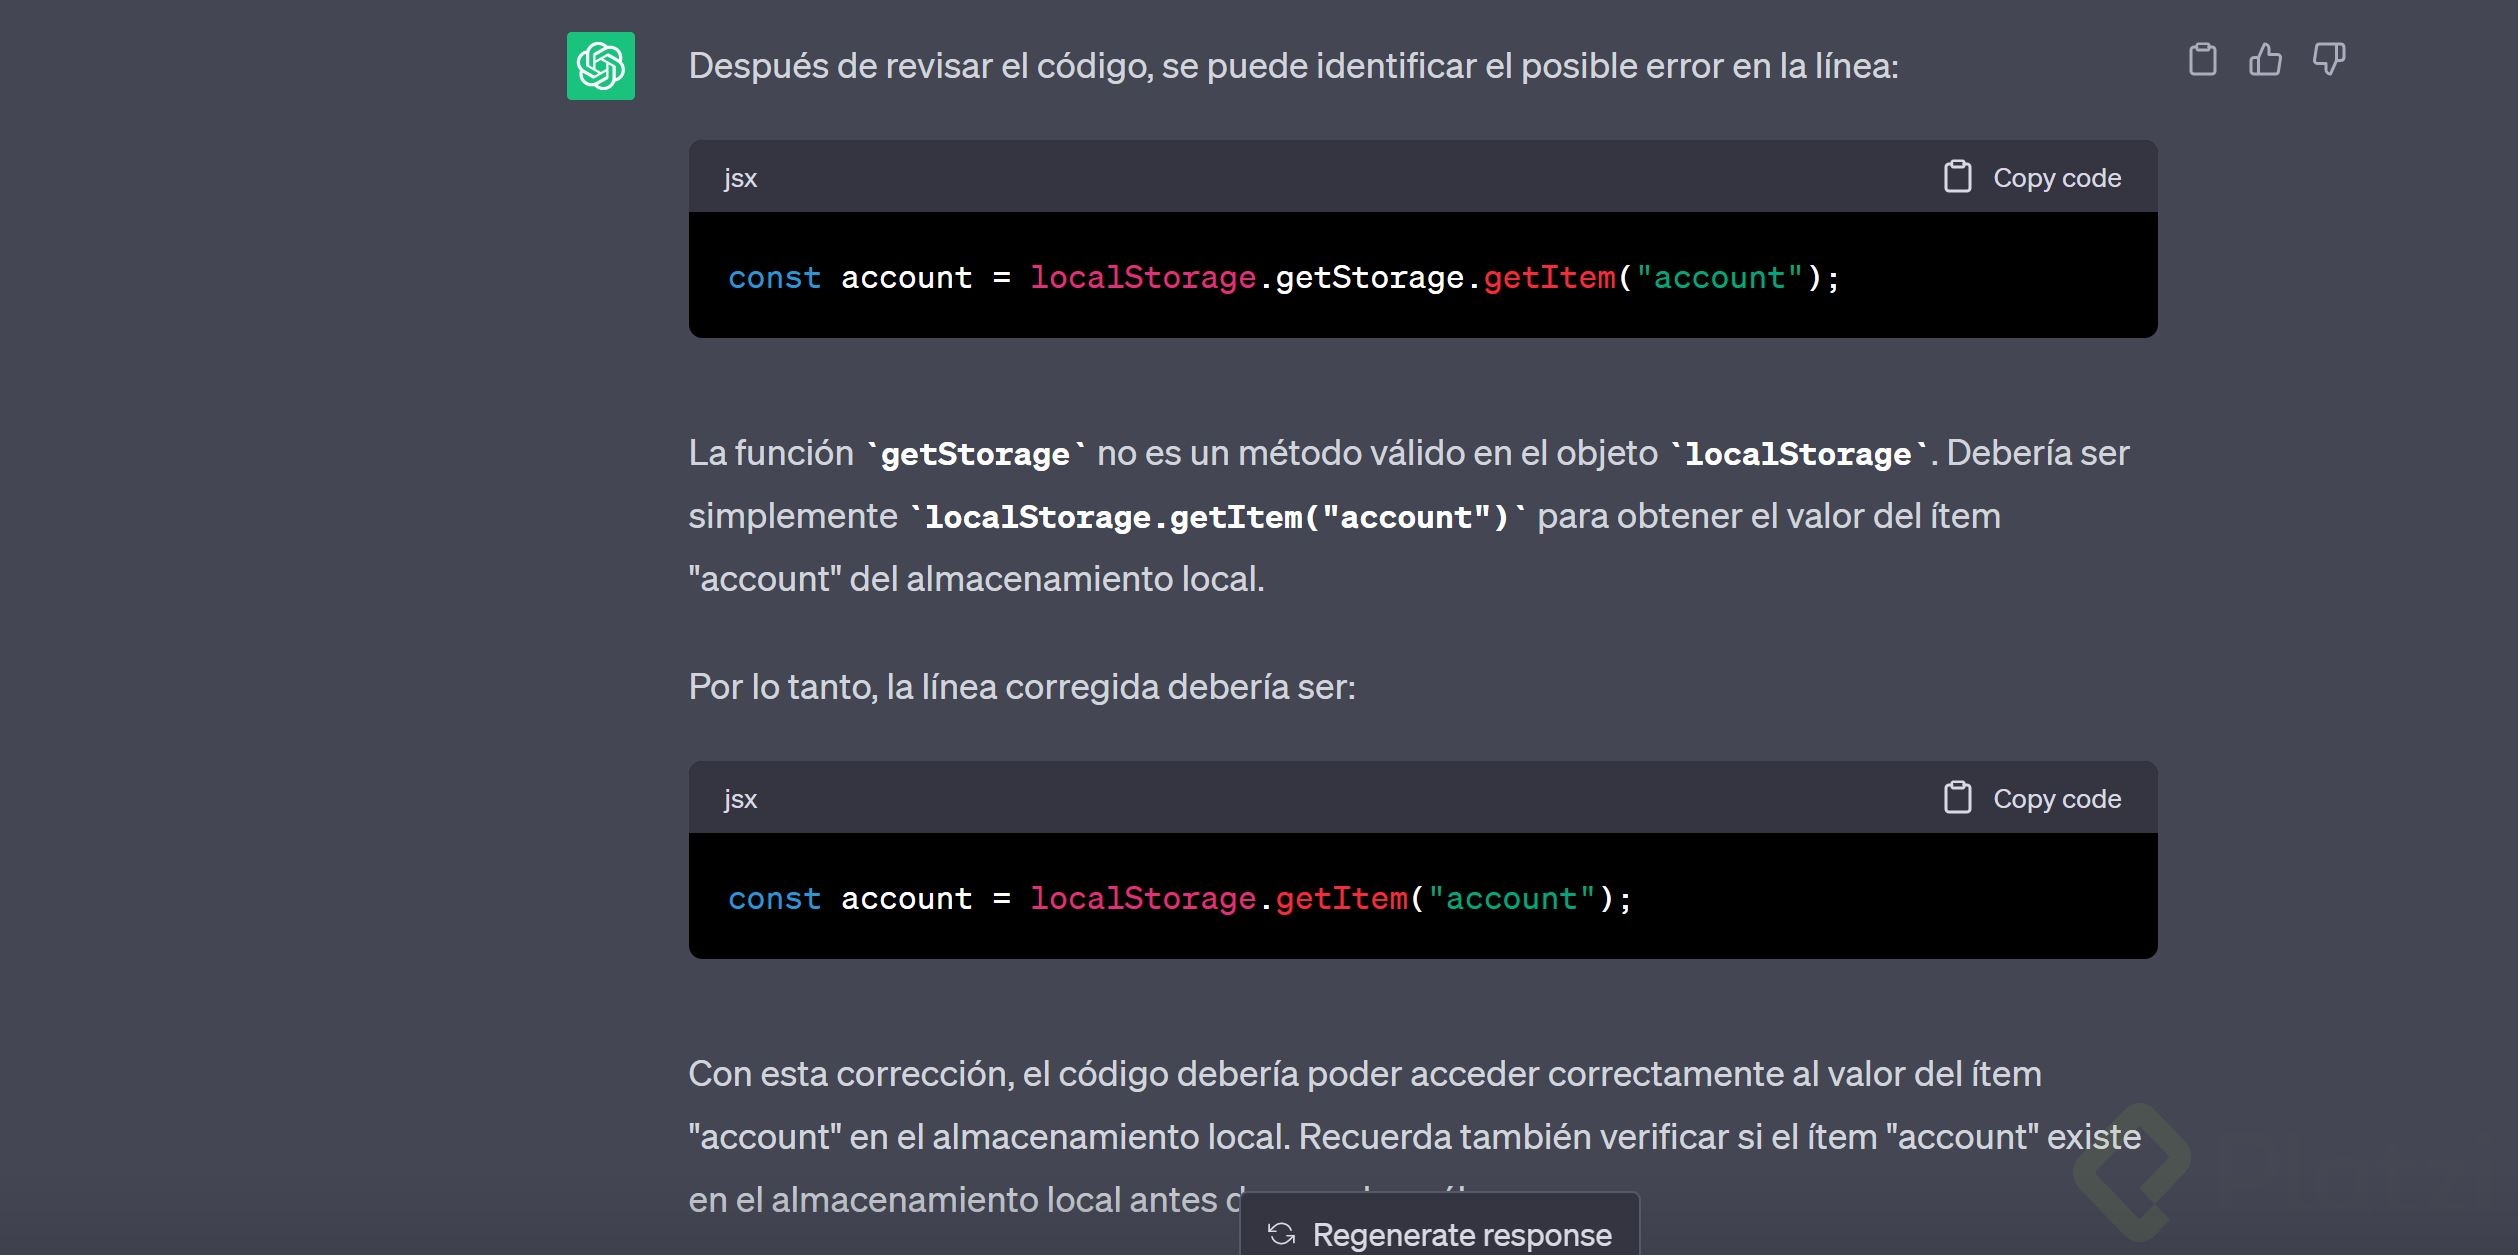Click the localStorage.getStorage.getItem code line
Viewport: 2518px width, 1255px height.
pyautogui.click(x=1283, y=277)
